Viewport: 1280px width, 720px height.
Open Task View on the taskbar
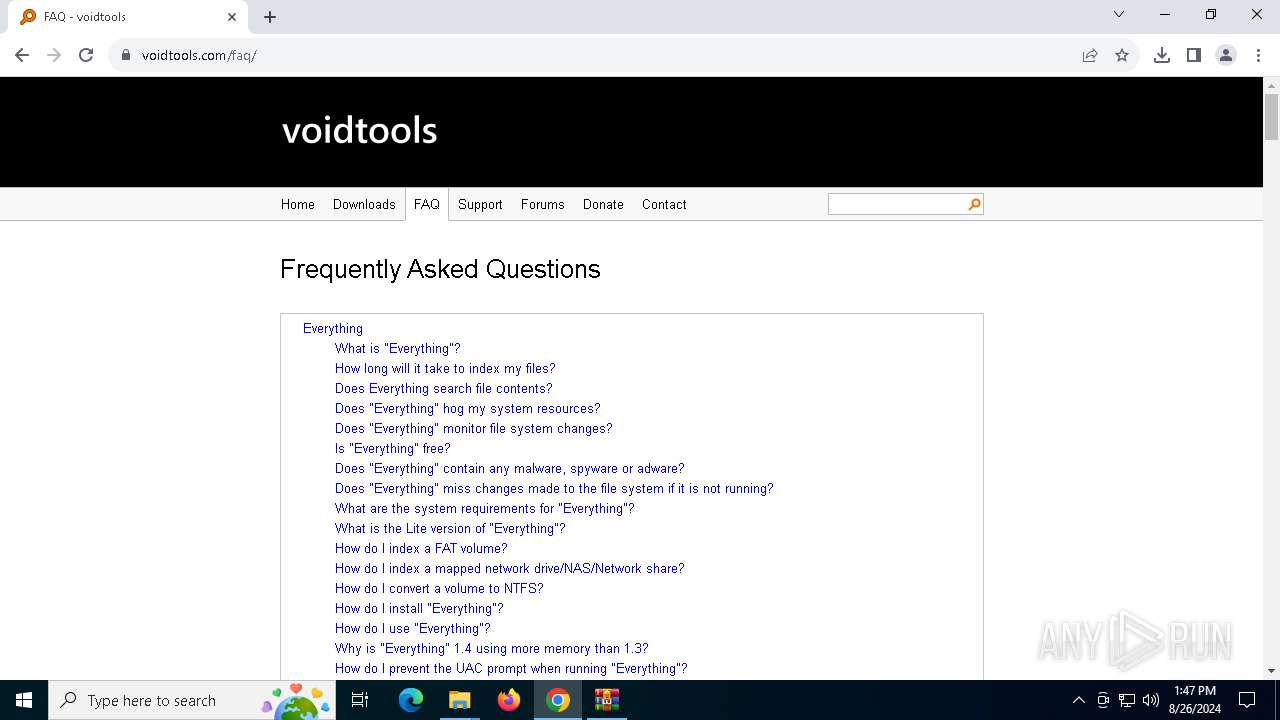point(360,700)
